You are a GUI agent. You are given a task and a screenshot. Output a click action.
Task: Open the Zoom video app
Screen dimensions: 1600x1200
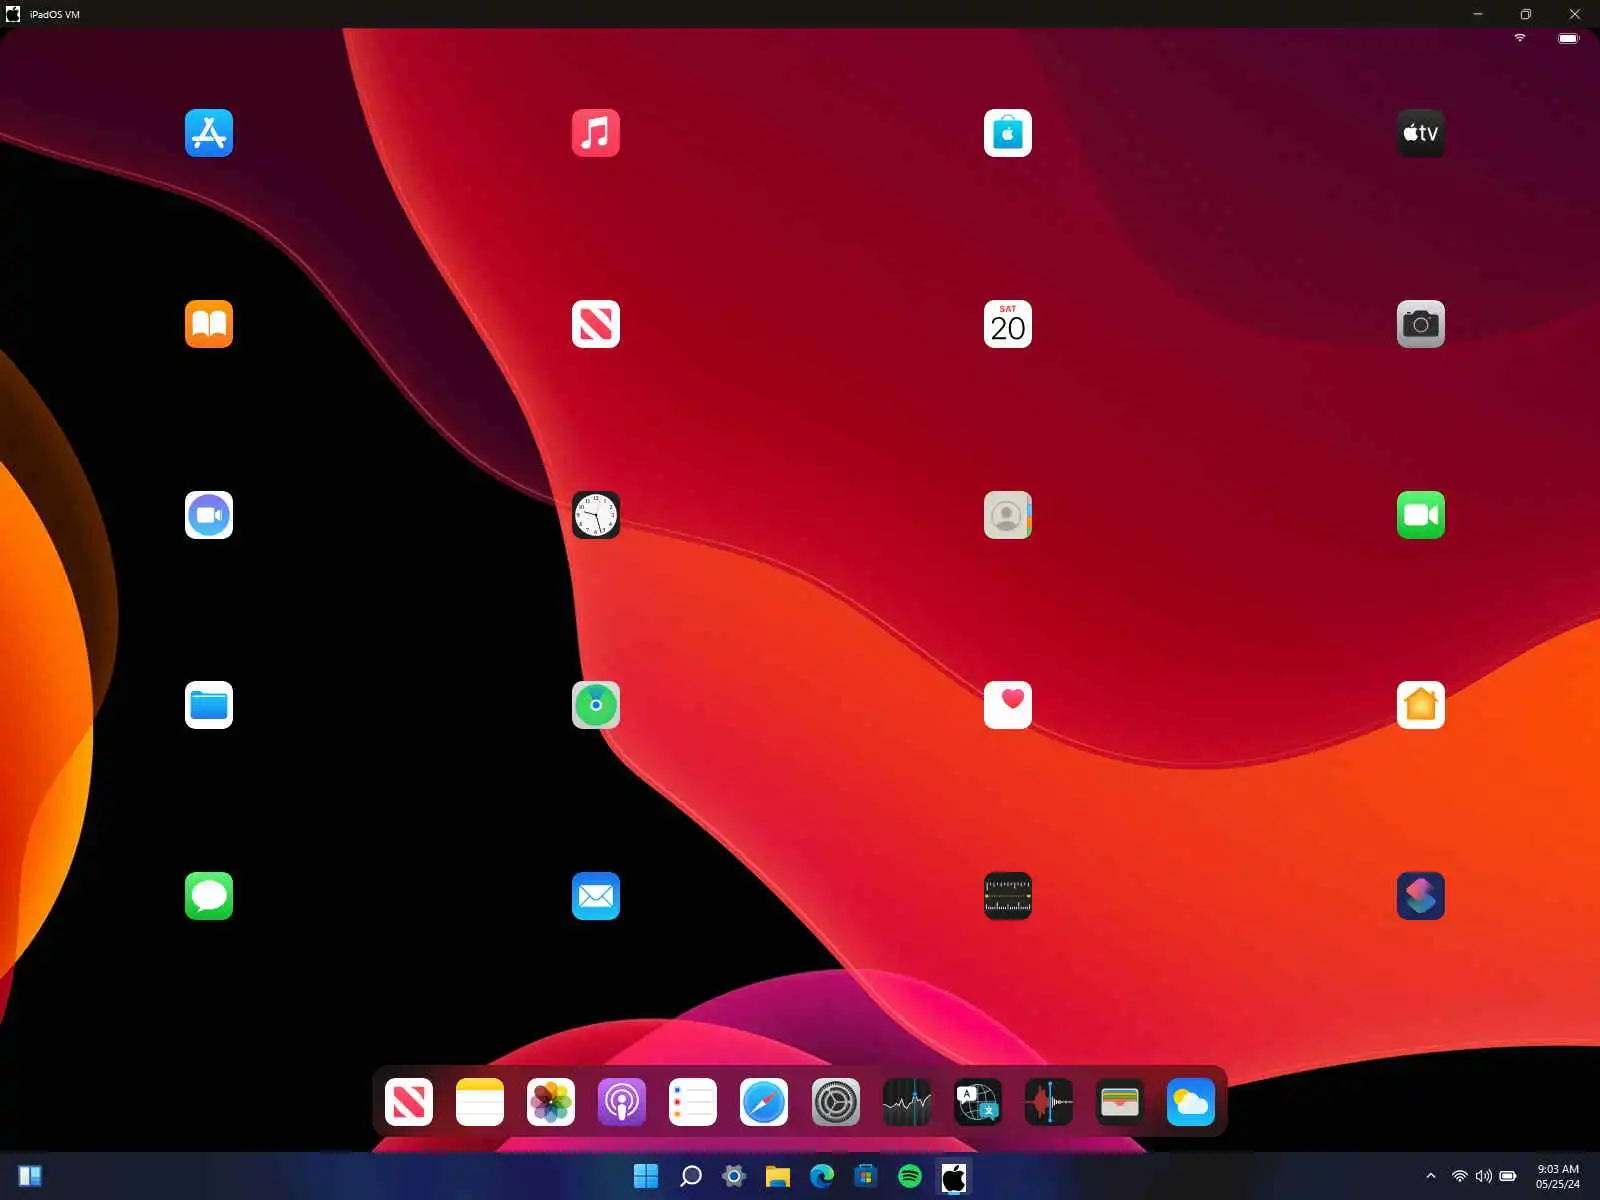tap(209, 515)
